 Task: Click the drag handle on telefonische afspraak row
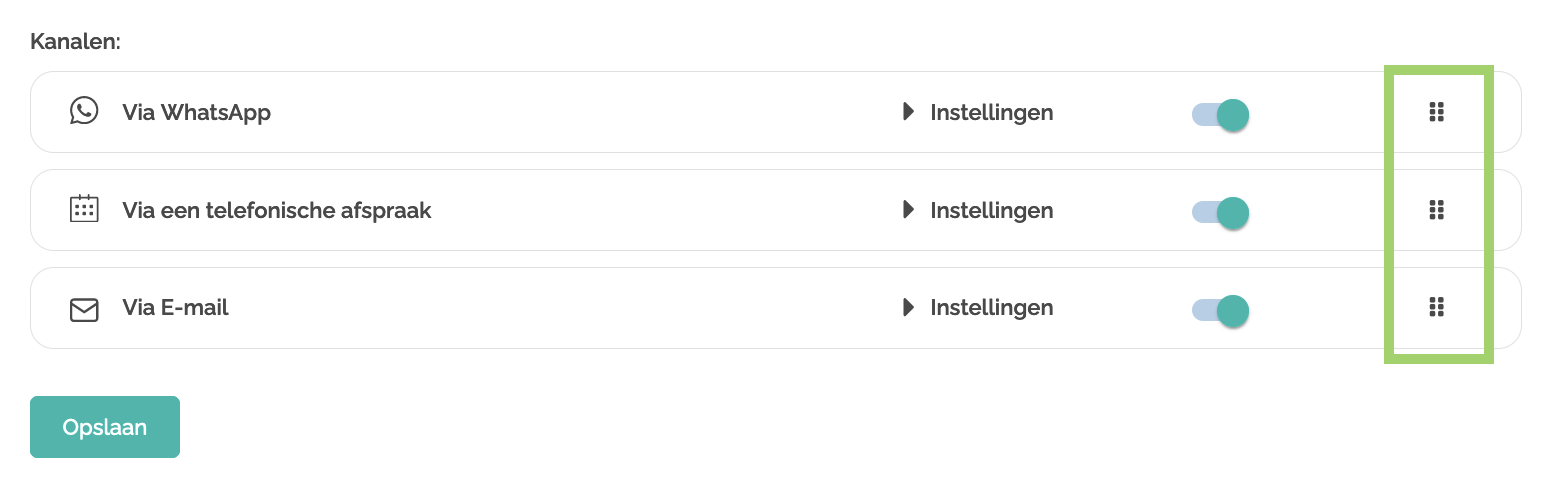click(1436, 210)
